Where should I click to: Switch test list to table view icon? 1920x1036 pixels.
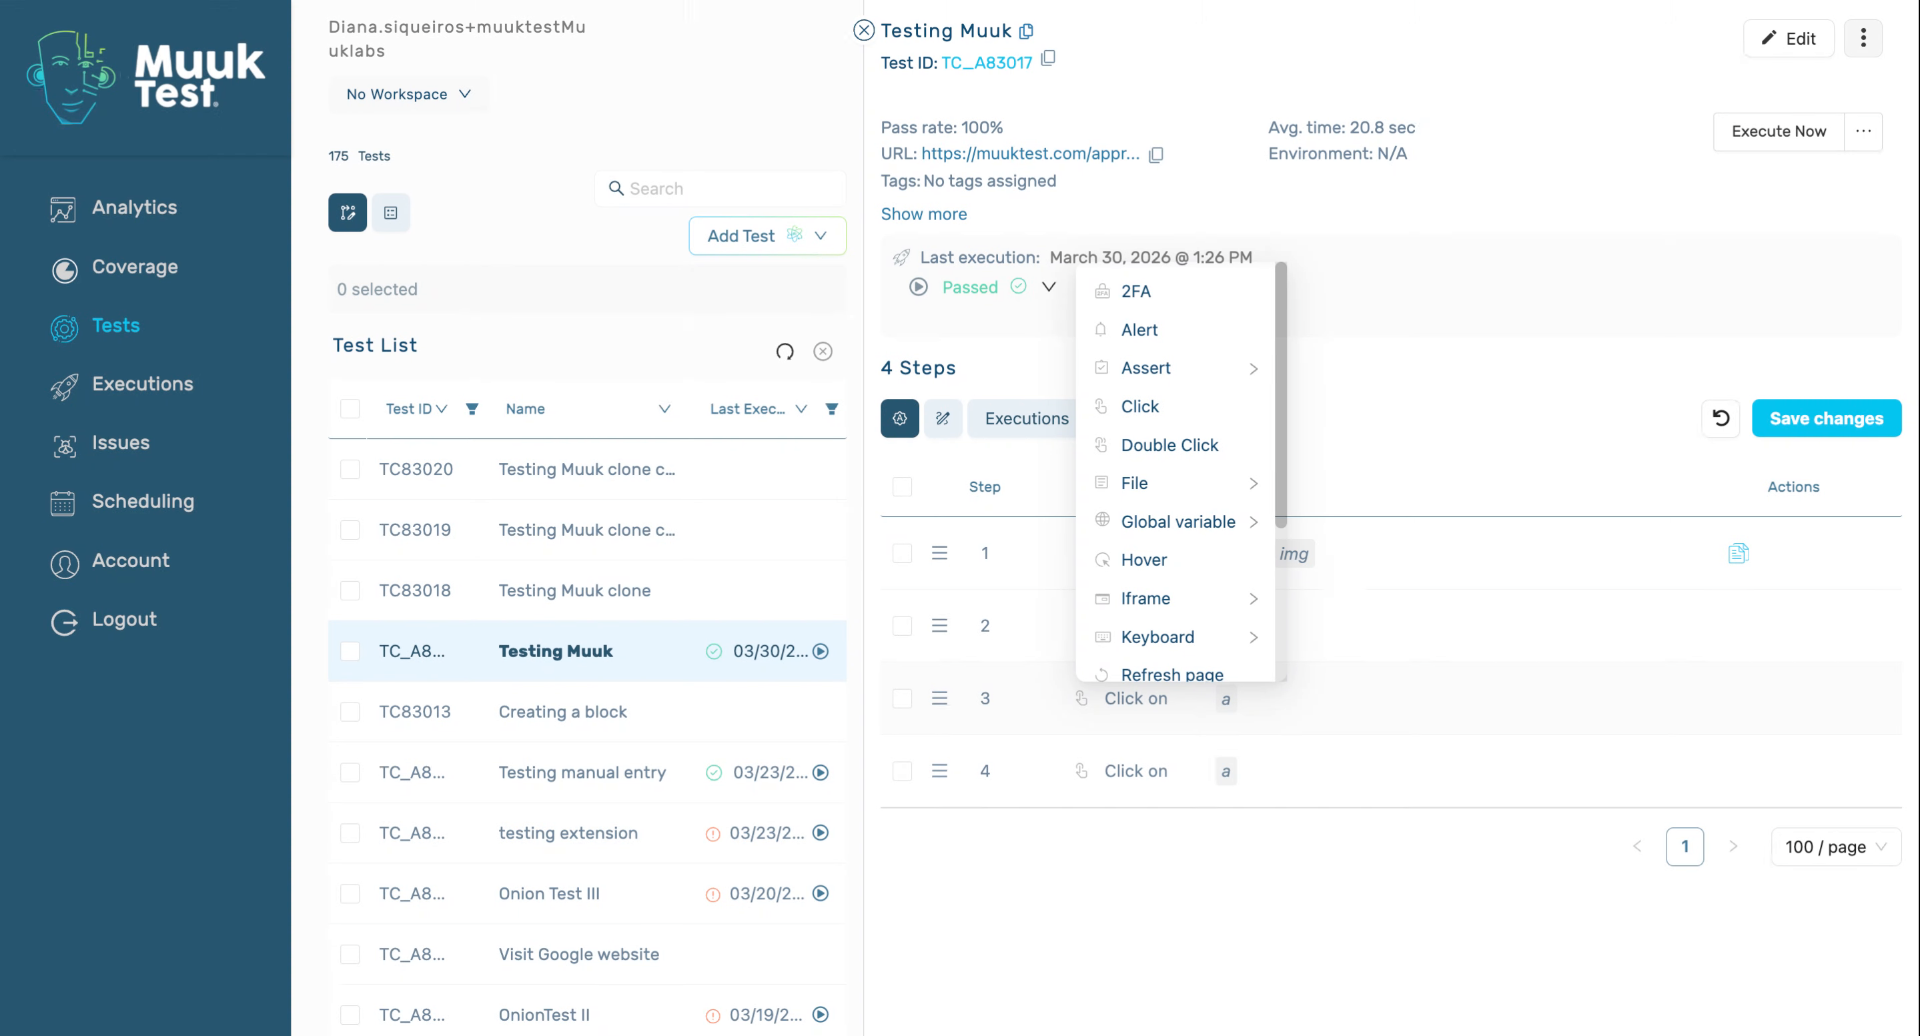(391, 213)
